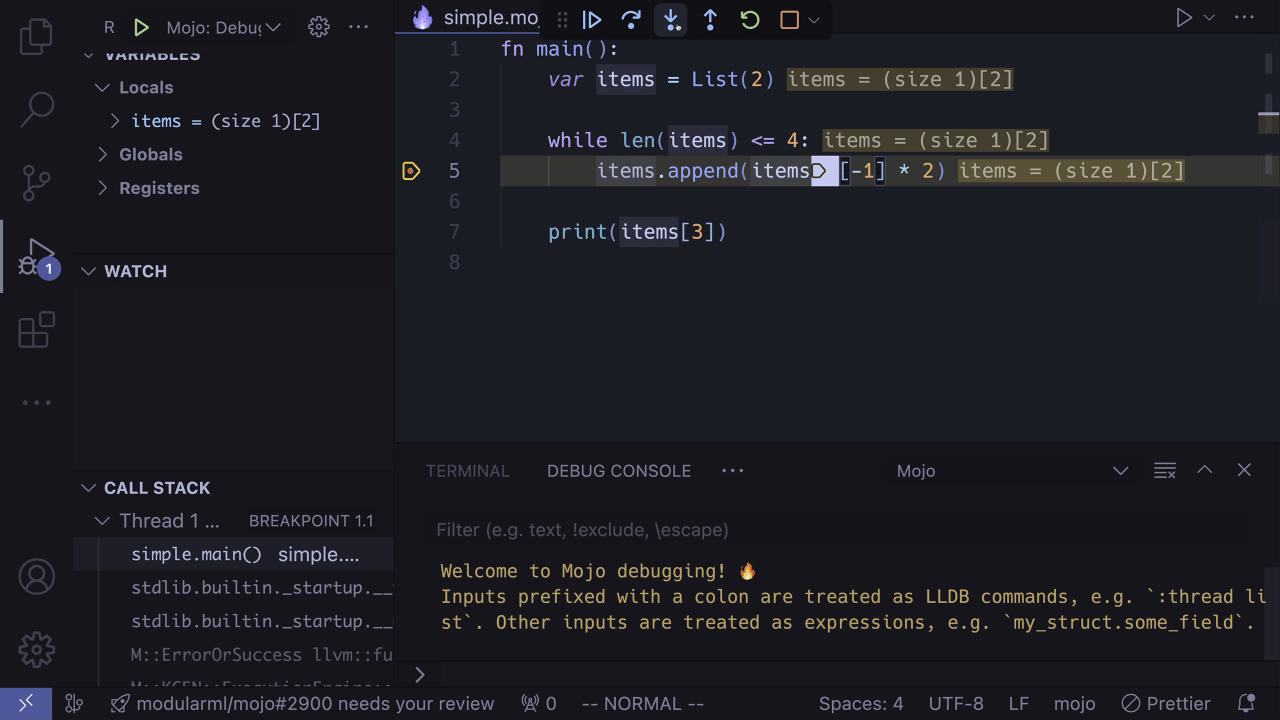The width and height of the screenshot is (1280, 720).
Task: Open stop button dropdown arrow
Action: [814, 19]
